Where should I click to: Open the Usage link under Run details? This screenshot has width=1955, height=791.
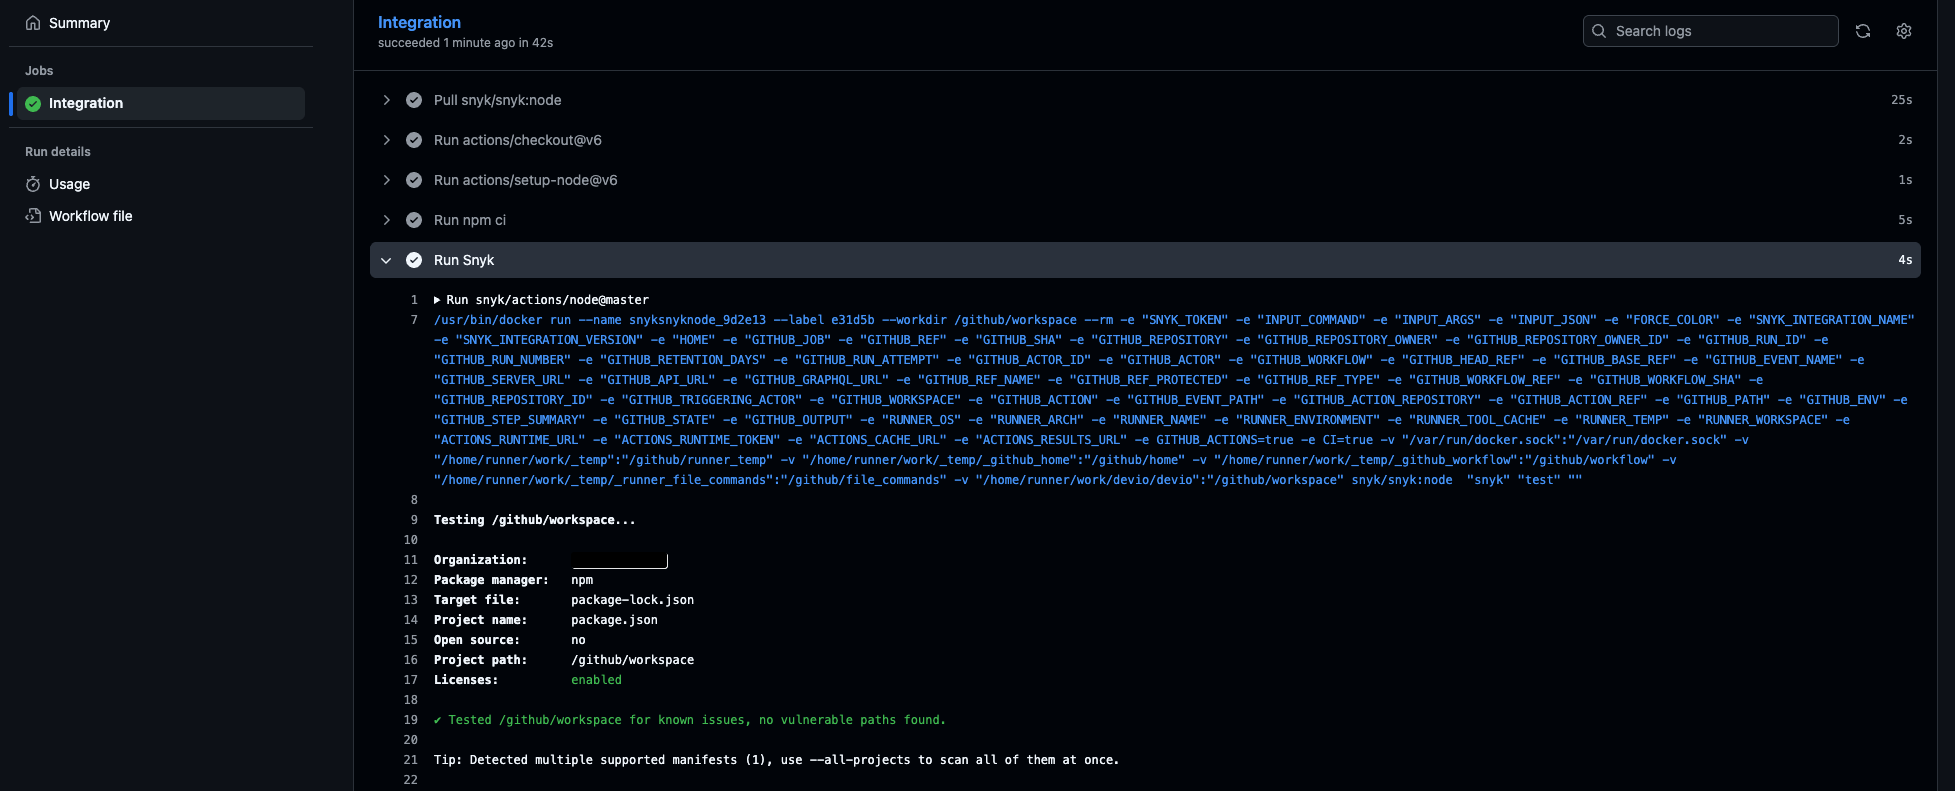click(69, 184)
